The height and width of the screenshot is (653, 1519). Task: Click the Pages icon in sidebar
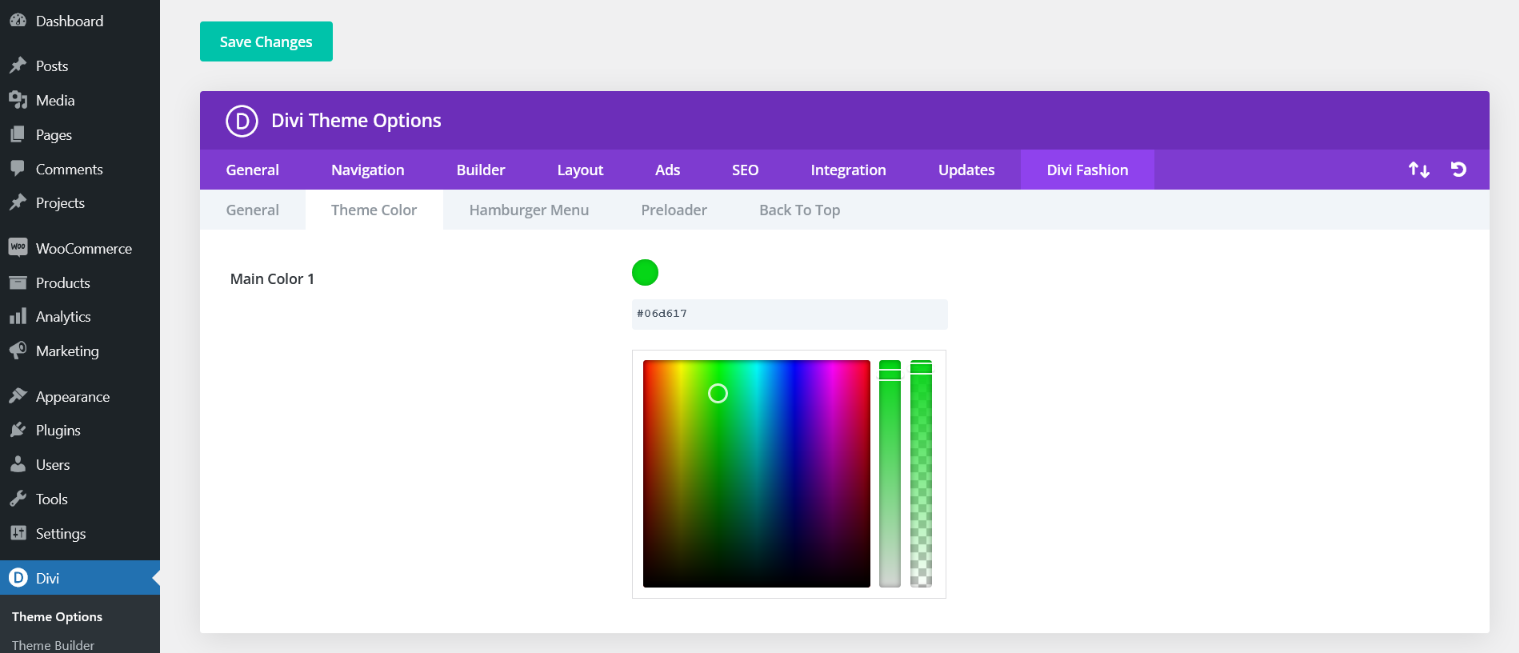[x=17, y=134]
